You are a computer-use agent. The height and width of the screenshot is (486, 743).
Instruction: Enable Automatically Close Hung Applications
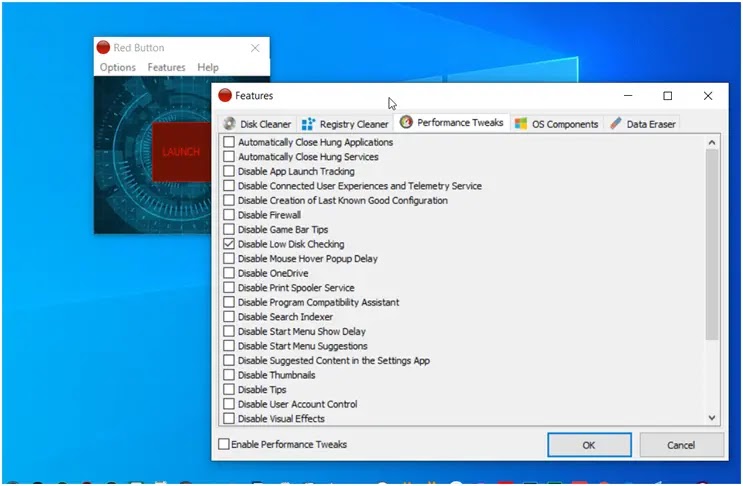pyautogui.click(x=229, y=142)
